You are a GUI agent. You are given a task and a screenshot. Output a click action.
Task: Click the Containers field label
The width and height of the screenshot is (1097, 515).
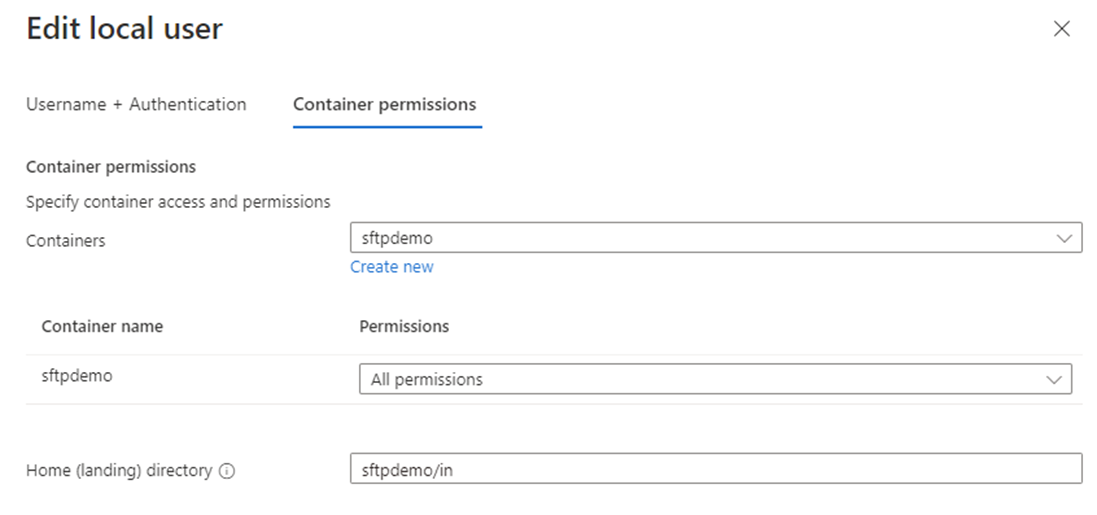coord(66,241)
